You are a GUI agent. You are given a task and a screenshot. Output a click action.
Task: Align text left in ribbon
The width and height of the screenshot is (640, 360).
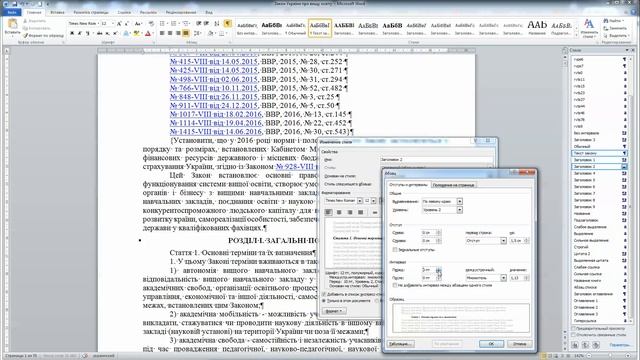click(162, 33)
